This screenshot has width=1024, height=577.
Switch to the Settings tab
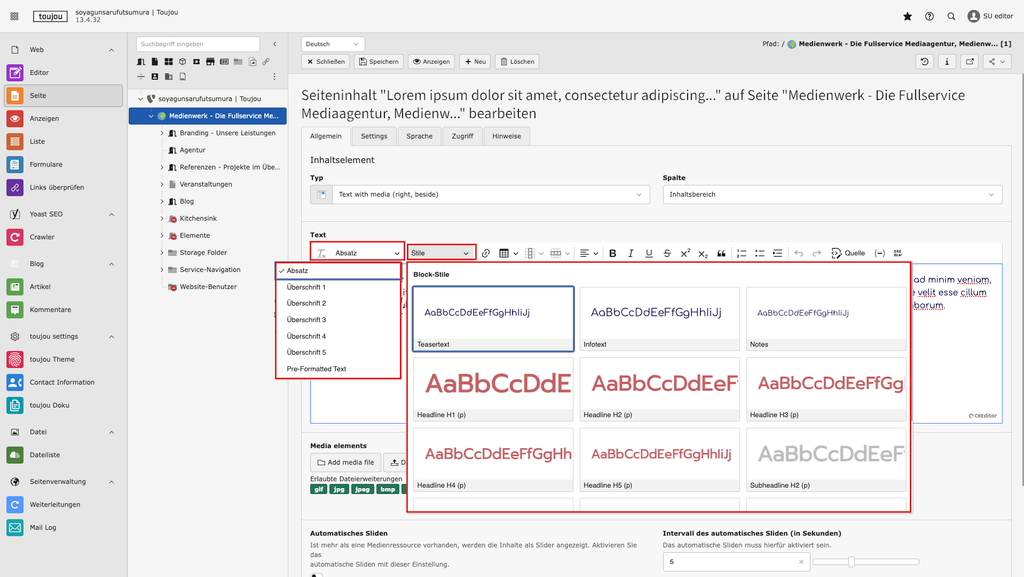coord(374,136)
